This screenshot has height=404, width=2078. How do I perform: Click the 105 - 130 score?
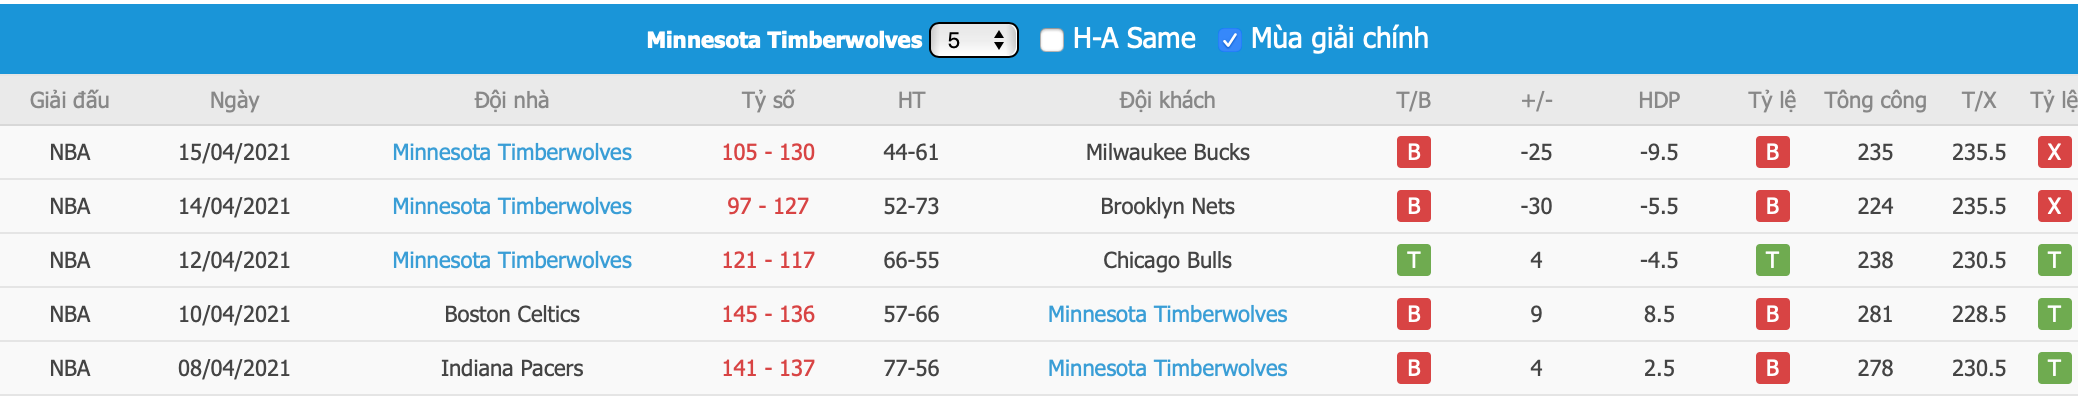click(768, 152)
